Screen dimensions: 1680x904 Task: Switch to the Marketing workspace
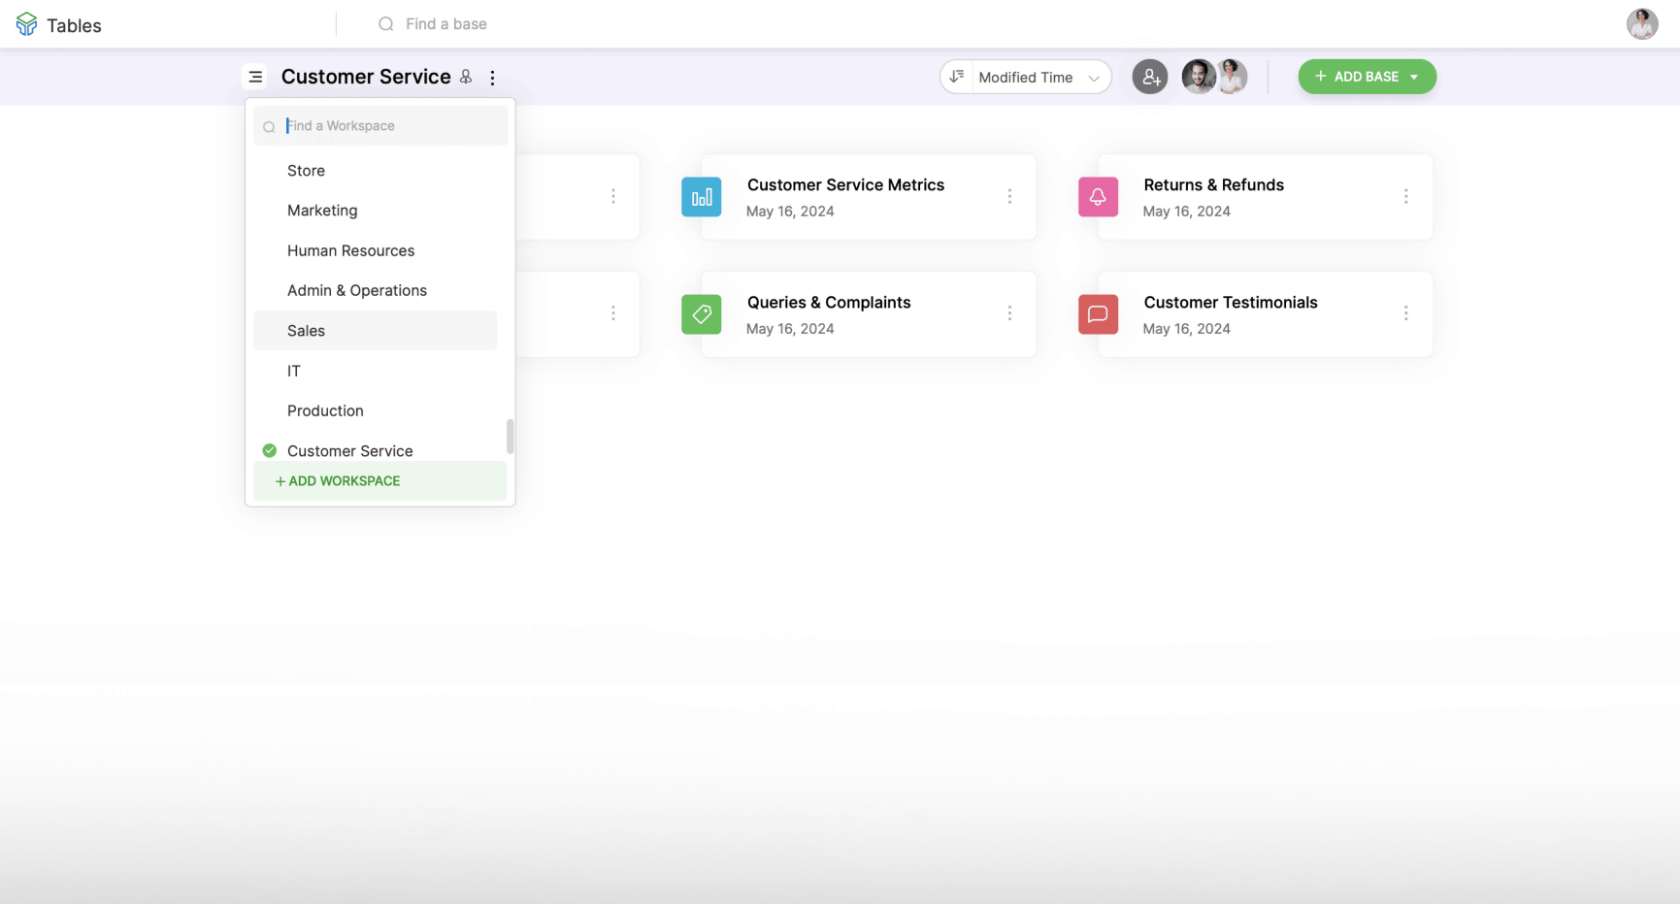[x=375, y=211]
